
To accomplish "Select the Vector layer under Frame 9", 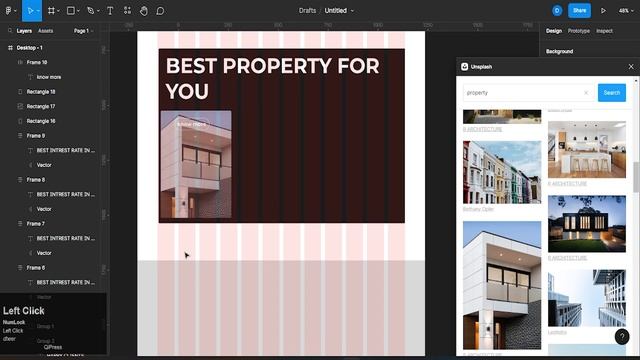I will (x=44, y=165).
